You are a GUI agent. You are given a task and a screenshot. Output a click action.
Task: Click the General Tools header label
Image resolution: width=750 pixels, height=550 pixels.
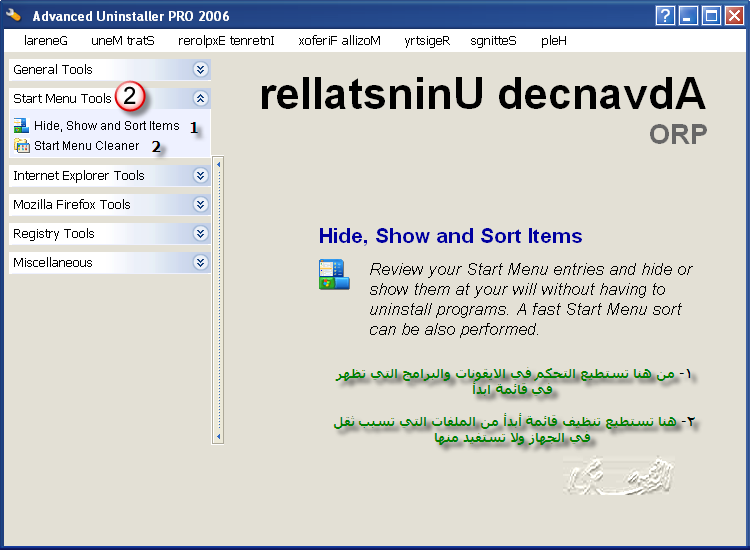coord(53,70)
